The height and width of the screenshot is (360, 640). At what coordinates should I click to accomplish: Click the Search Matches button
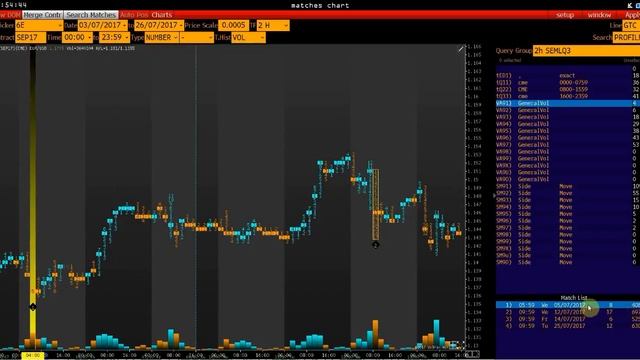pos(91,15)
